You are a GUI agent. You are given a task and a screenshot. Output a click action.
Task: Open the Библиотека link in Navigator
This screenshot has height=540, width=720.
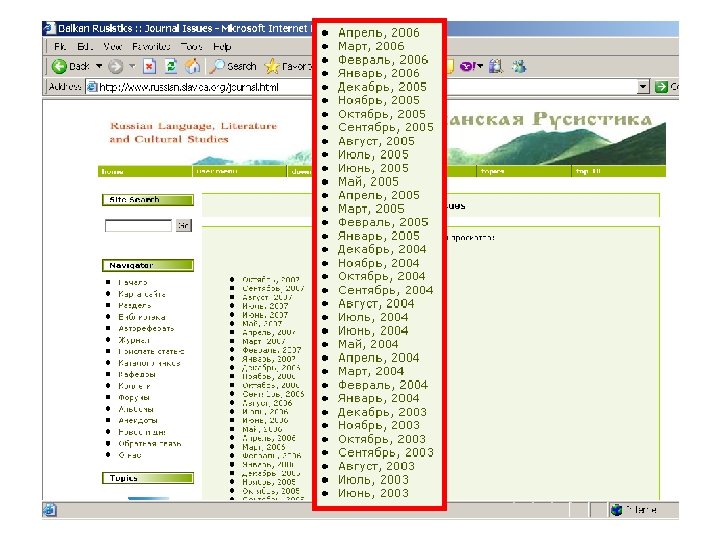[141, 317]
